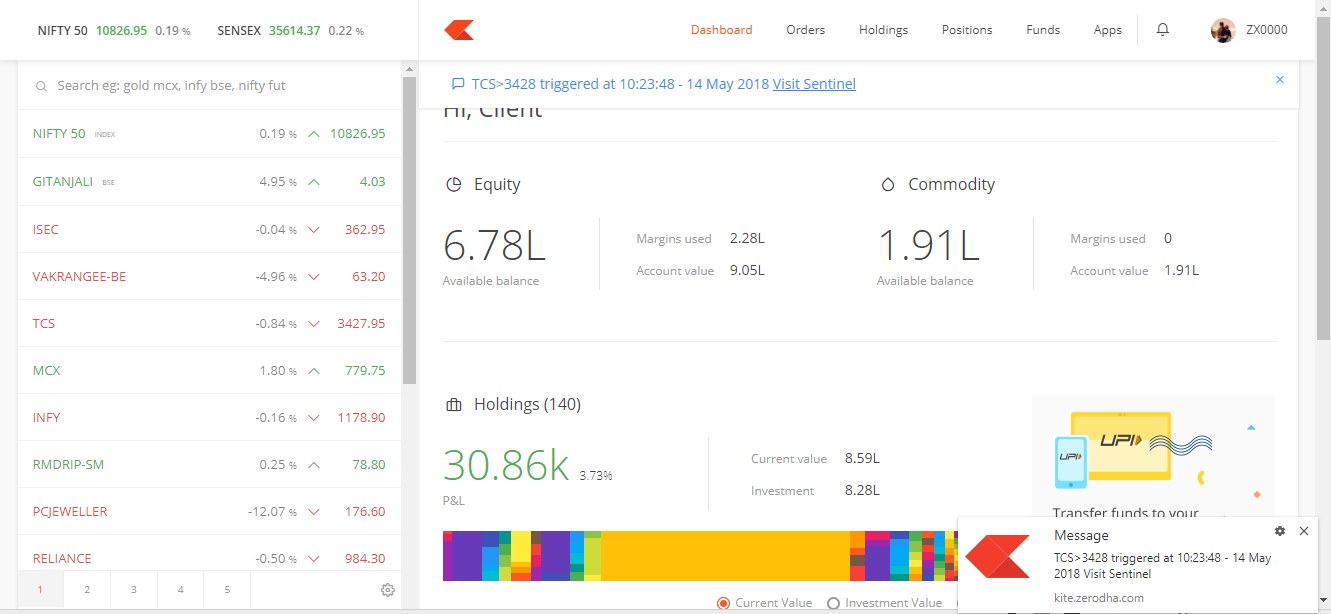This screenshot has width=1331, height=614.
Task: Open ZX0000 user account menu
Action: click(1267, 30)
